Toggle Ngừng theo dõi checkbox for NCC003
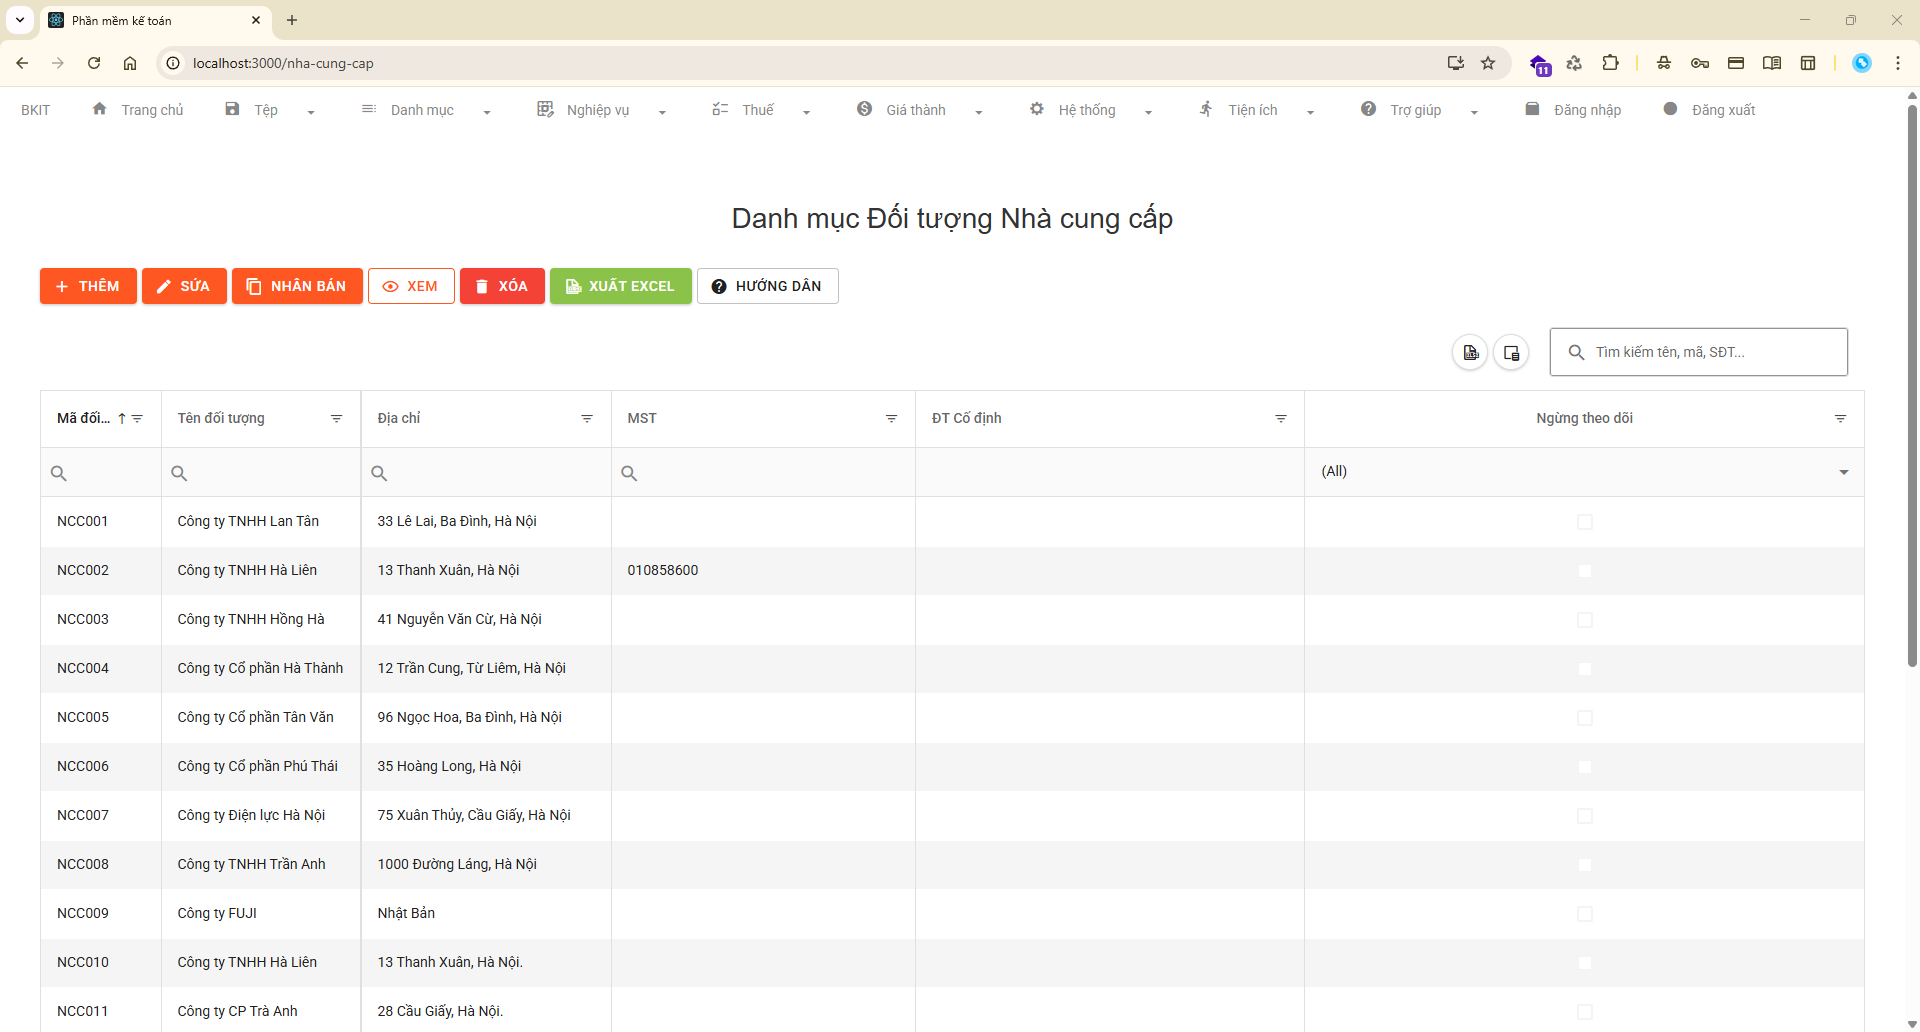The height and width of the screenshot is (1032, 1920). 1584,620
